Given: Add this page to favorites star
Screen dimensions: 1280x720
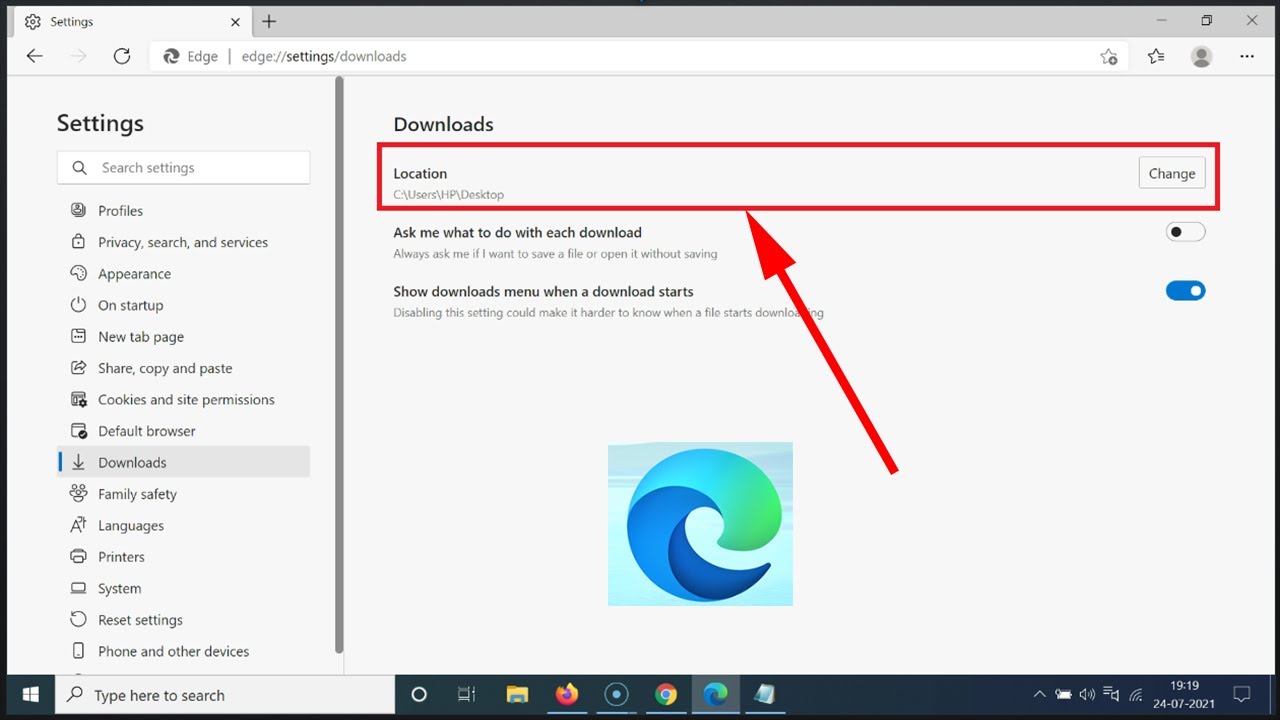Looking at the screenshot, I should (1108, 57).
